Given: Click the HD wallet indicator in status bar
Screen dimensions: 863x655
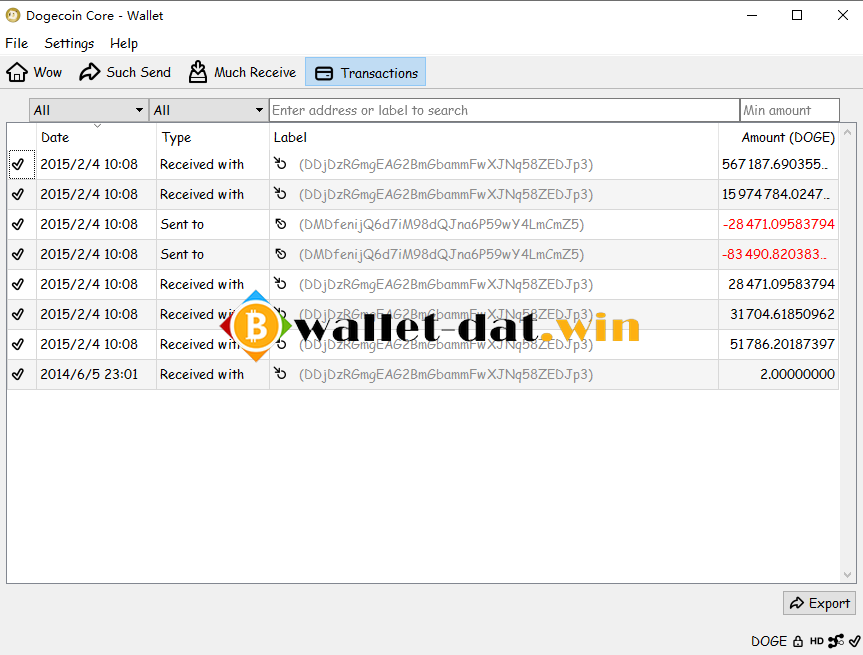Looking at the screenshot, I should [x=817, y=641].
